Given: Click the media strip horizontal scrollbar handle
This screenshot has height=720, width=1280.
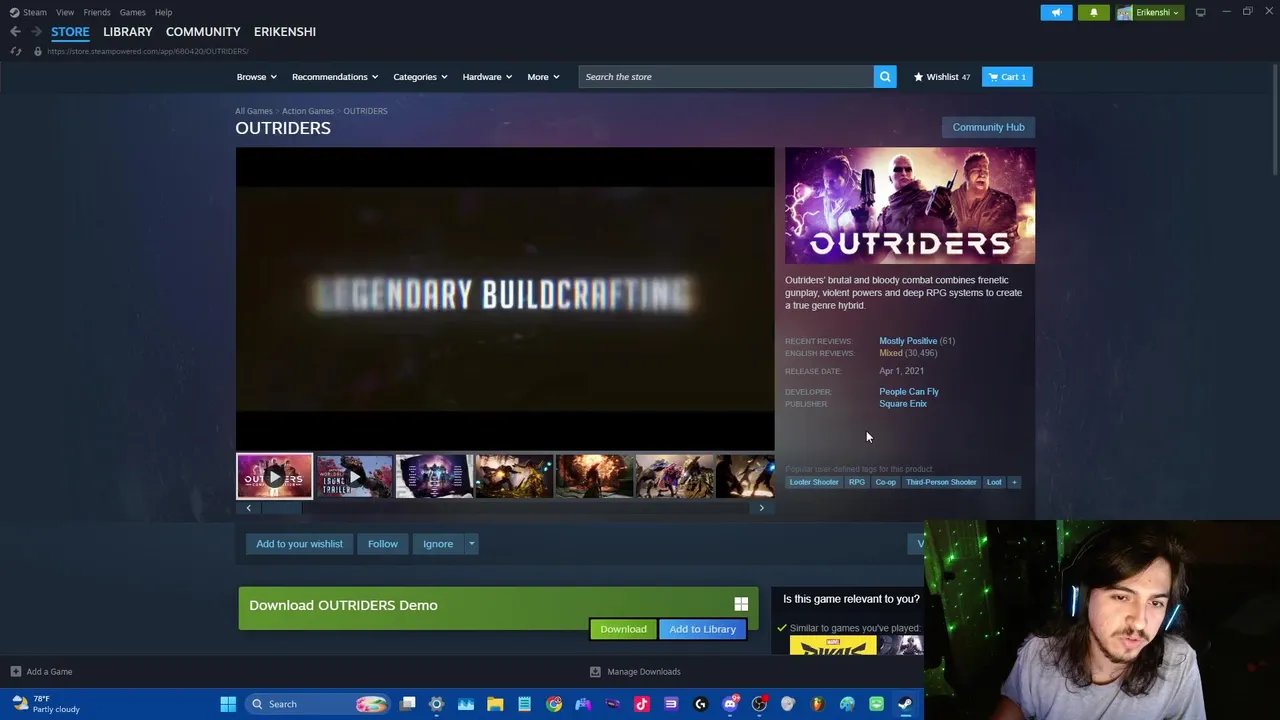Looking at the screenshot, I should [281, 508].
